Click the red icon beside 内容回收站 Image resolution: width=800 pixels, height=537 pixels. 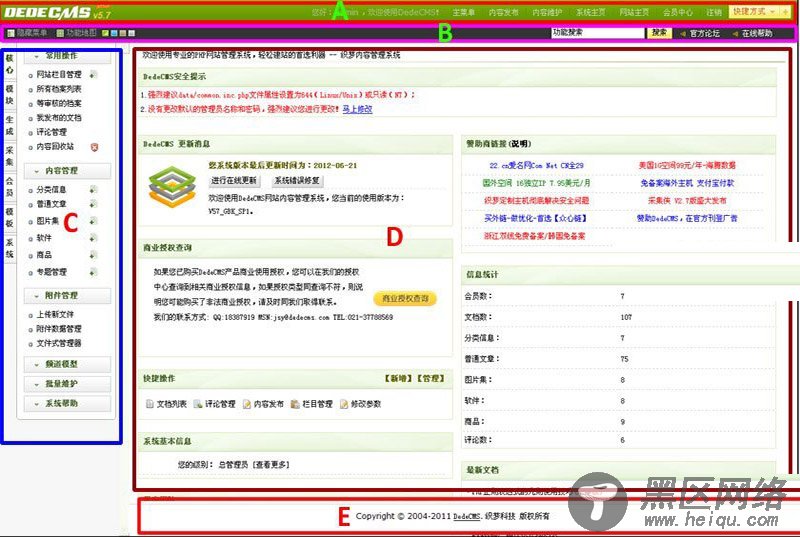94,147
